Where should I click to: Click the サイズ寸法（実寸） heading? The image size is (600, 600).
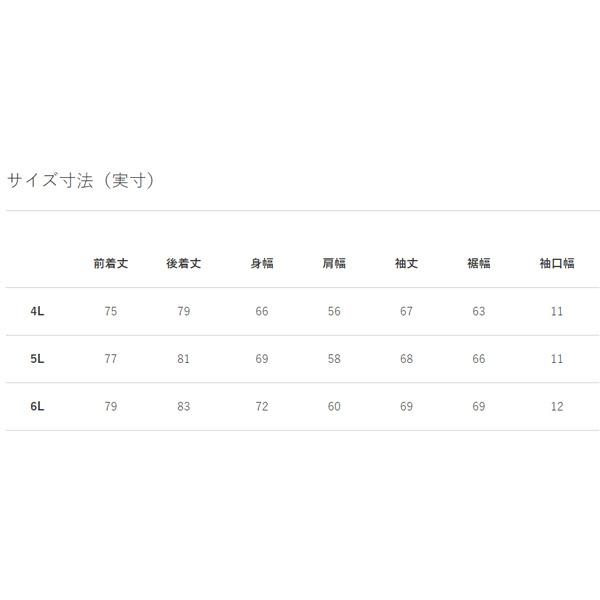coord(80,181)
